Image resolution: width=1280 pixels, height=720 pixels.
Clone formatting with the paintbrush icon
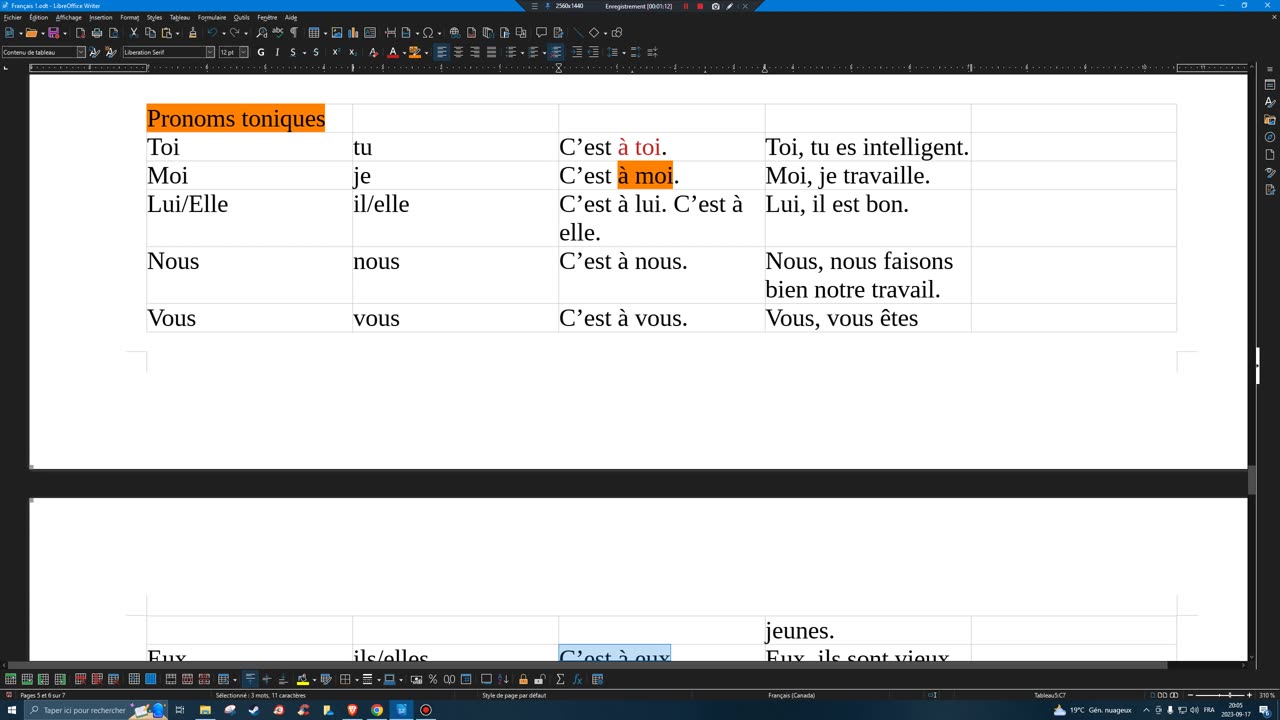193,33
